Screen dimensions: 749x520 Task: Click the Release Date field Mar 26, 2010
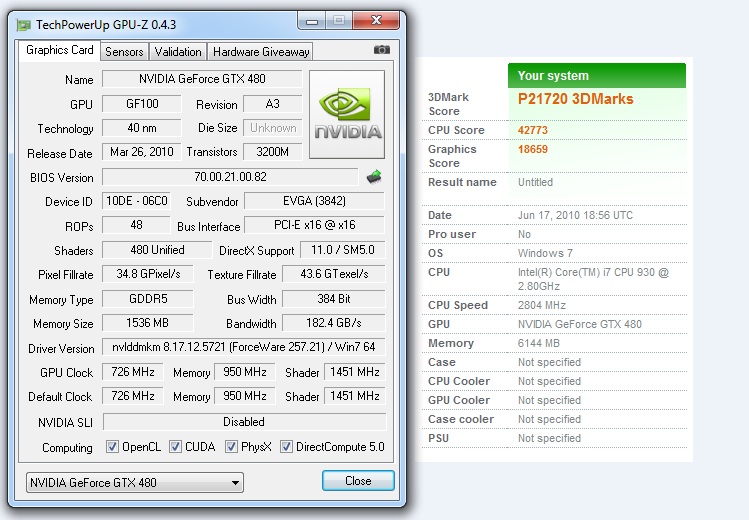[142, 152]
